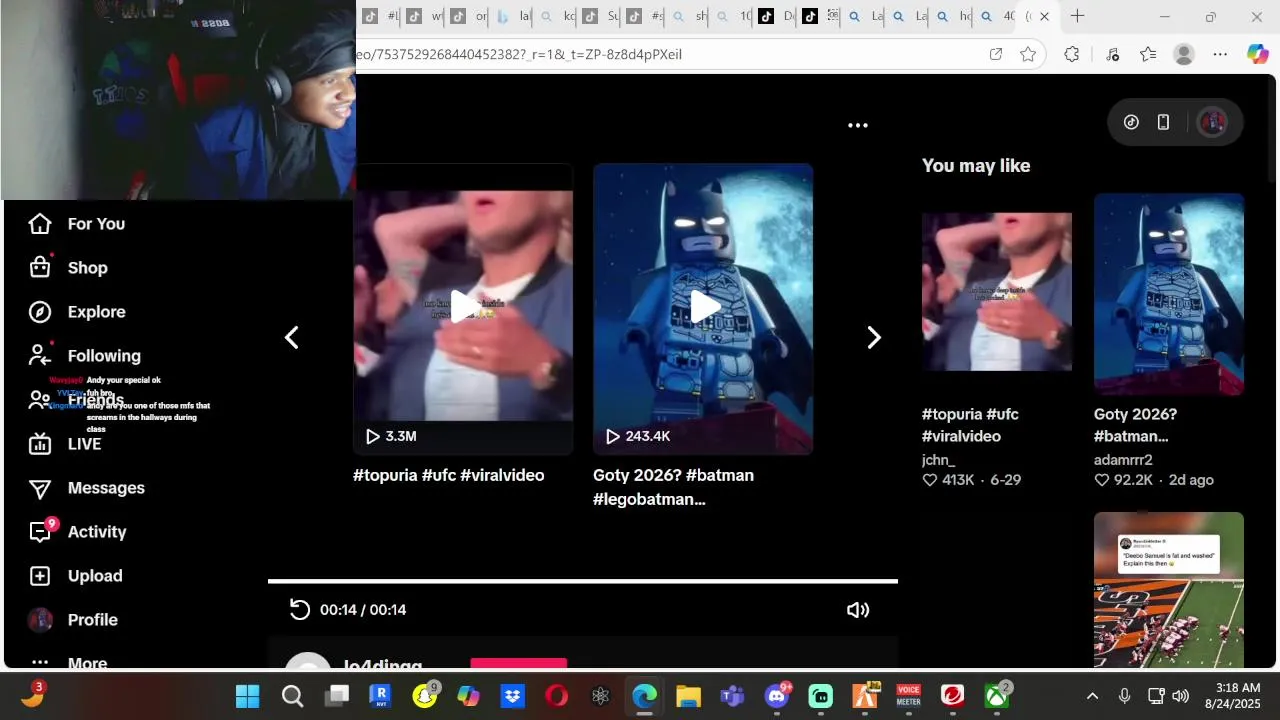Image resolution: width=1280 pixels, height=720 pixels.
Task: Open Goty 2026? #batman title in sidebar list
Action: click(1135, 425)
